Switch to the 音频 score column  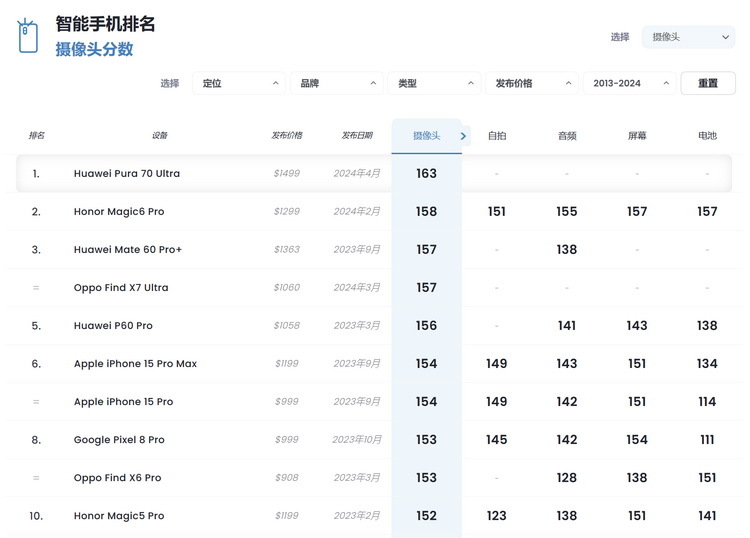[567, 136]
